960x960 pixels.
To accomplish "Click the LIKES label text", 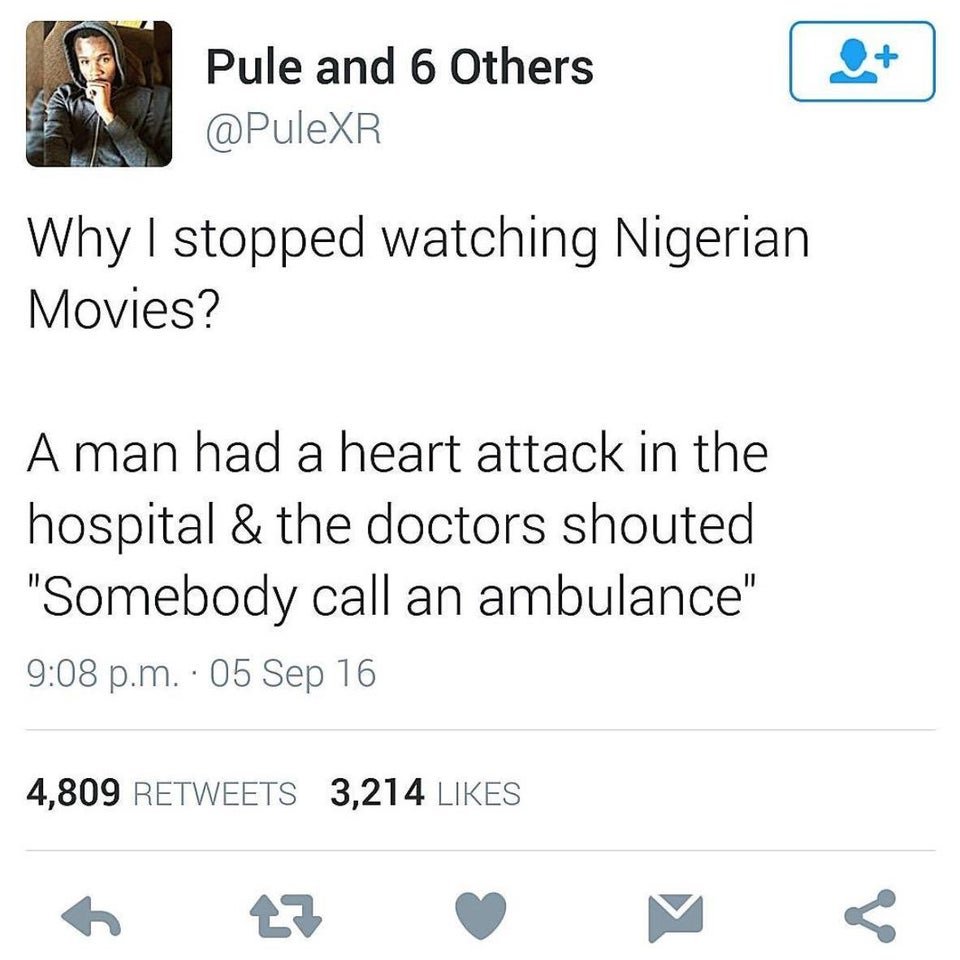I will 479,793.
